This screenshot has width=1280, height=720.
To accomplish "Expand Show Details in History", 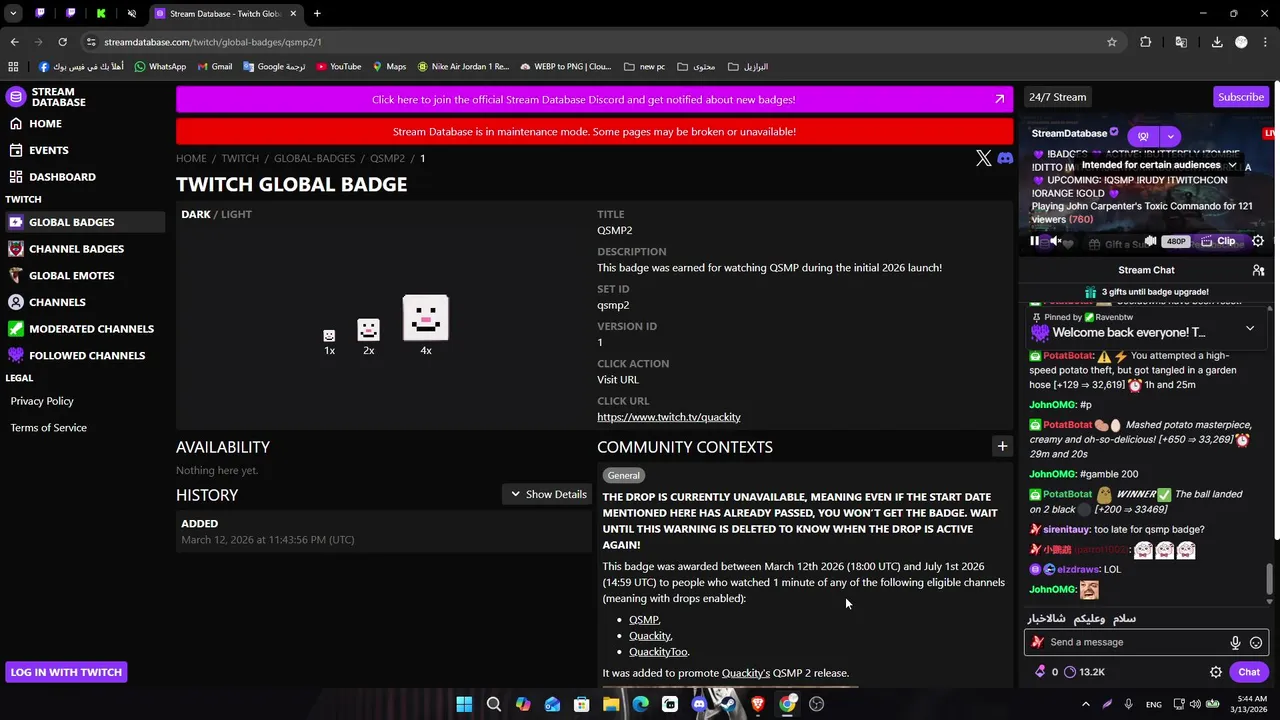I will click(548, 494).
